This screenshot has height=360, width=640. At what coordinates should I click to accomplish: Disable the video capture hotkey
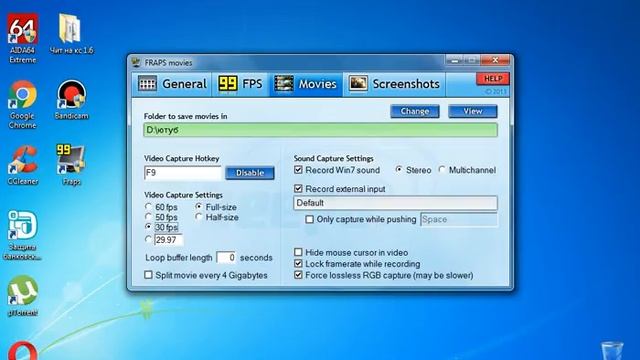[x=250, y=173]
